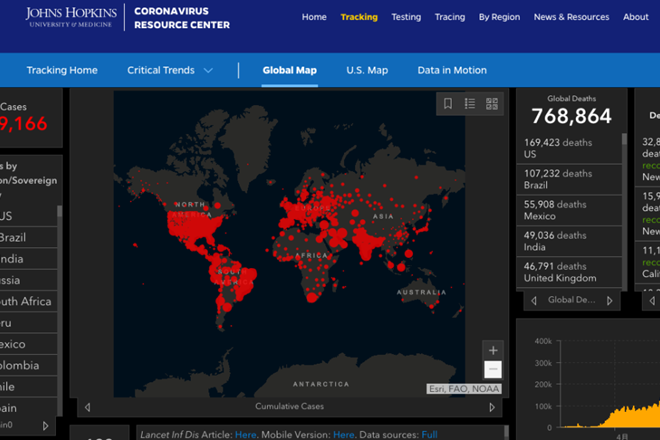This screenshot has height=440, width=660.
Task: Click the 49,036 deaths India entry
Action: (569, 241)
